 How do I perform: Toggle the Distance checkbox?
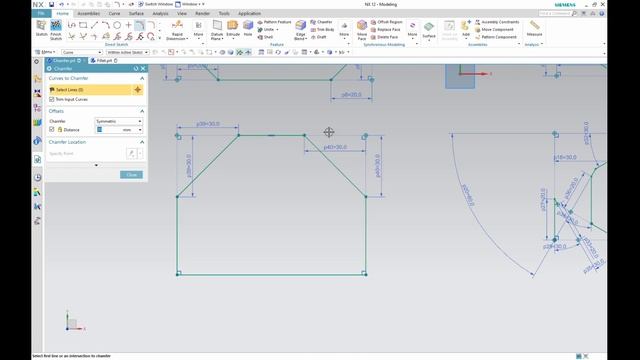click(52, 129)
